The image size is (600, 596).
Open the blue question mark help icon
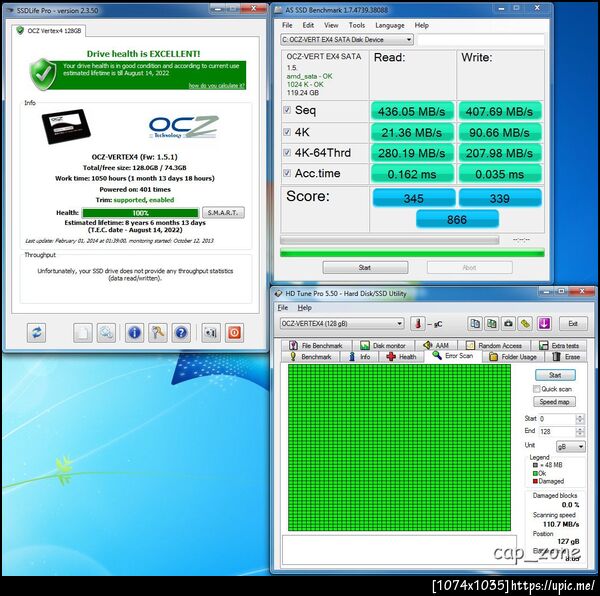181,332
